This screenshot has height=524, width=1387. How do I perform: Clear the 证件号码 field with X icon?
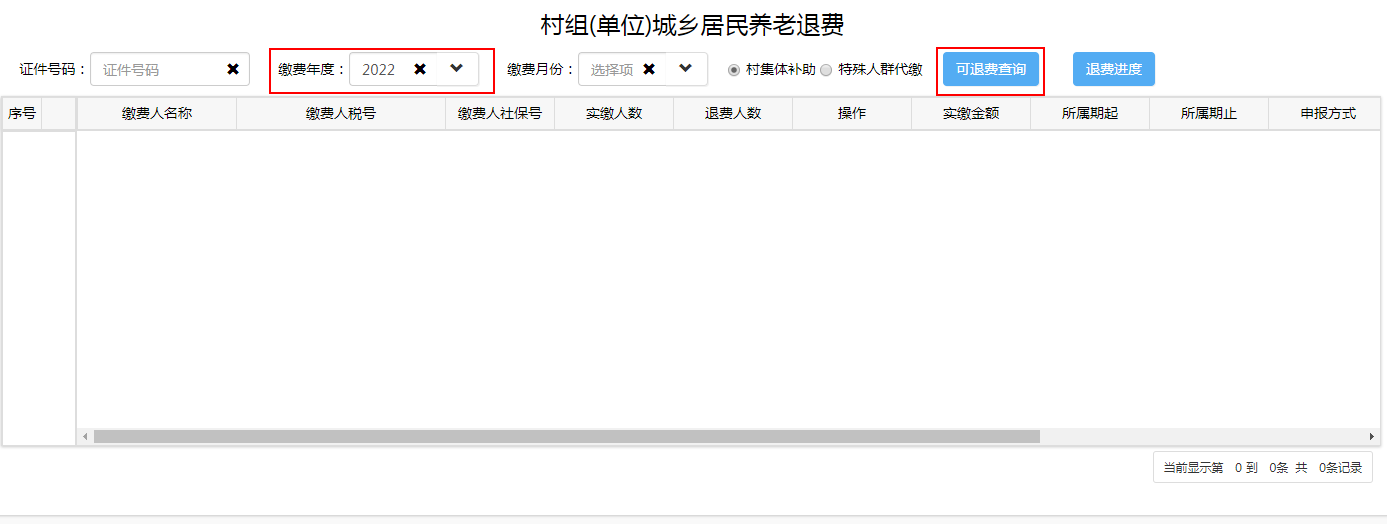233,69
